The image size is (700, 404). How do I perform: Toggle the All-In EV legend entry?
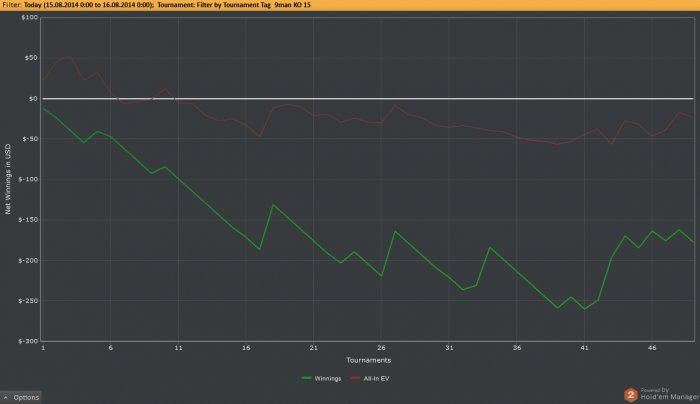[376, 378]
